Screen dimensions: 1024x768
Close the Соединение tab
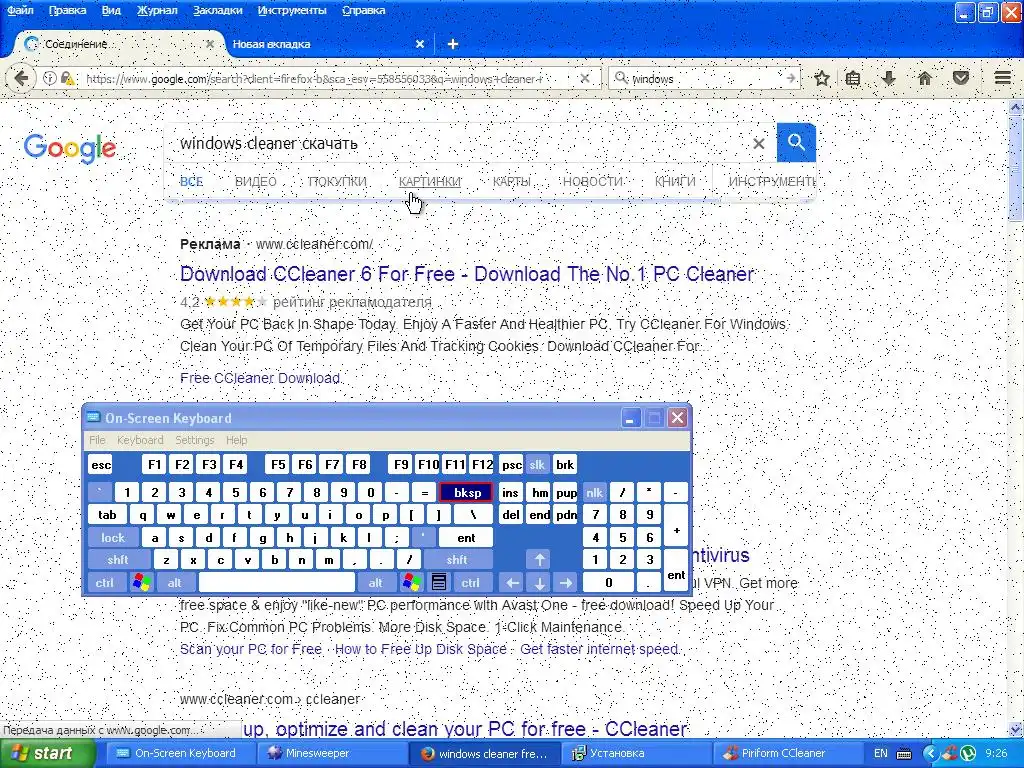[x=210, y=44]
